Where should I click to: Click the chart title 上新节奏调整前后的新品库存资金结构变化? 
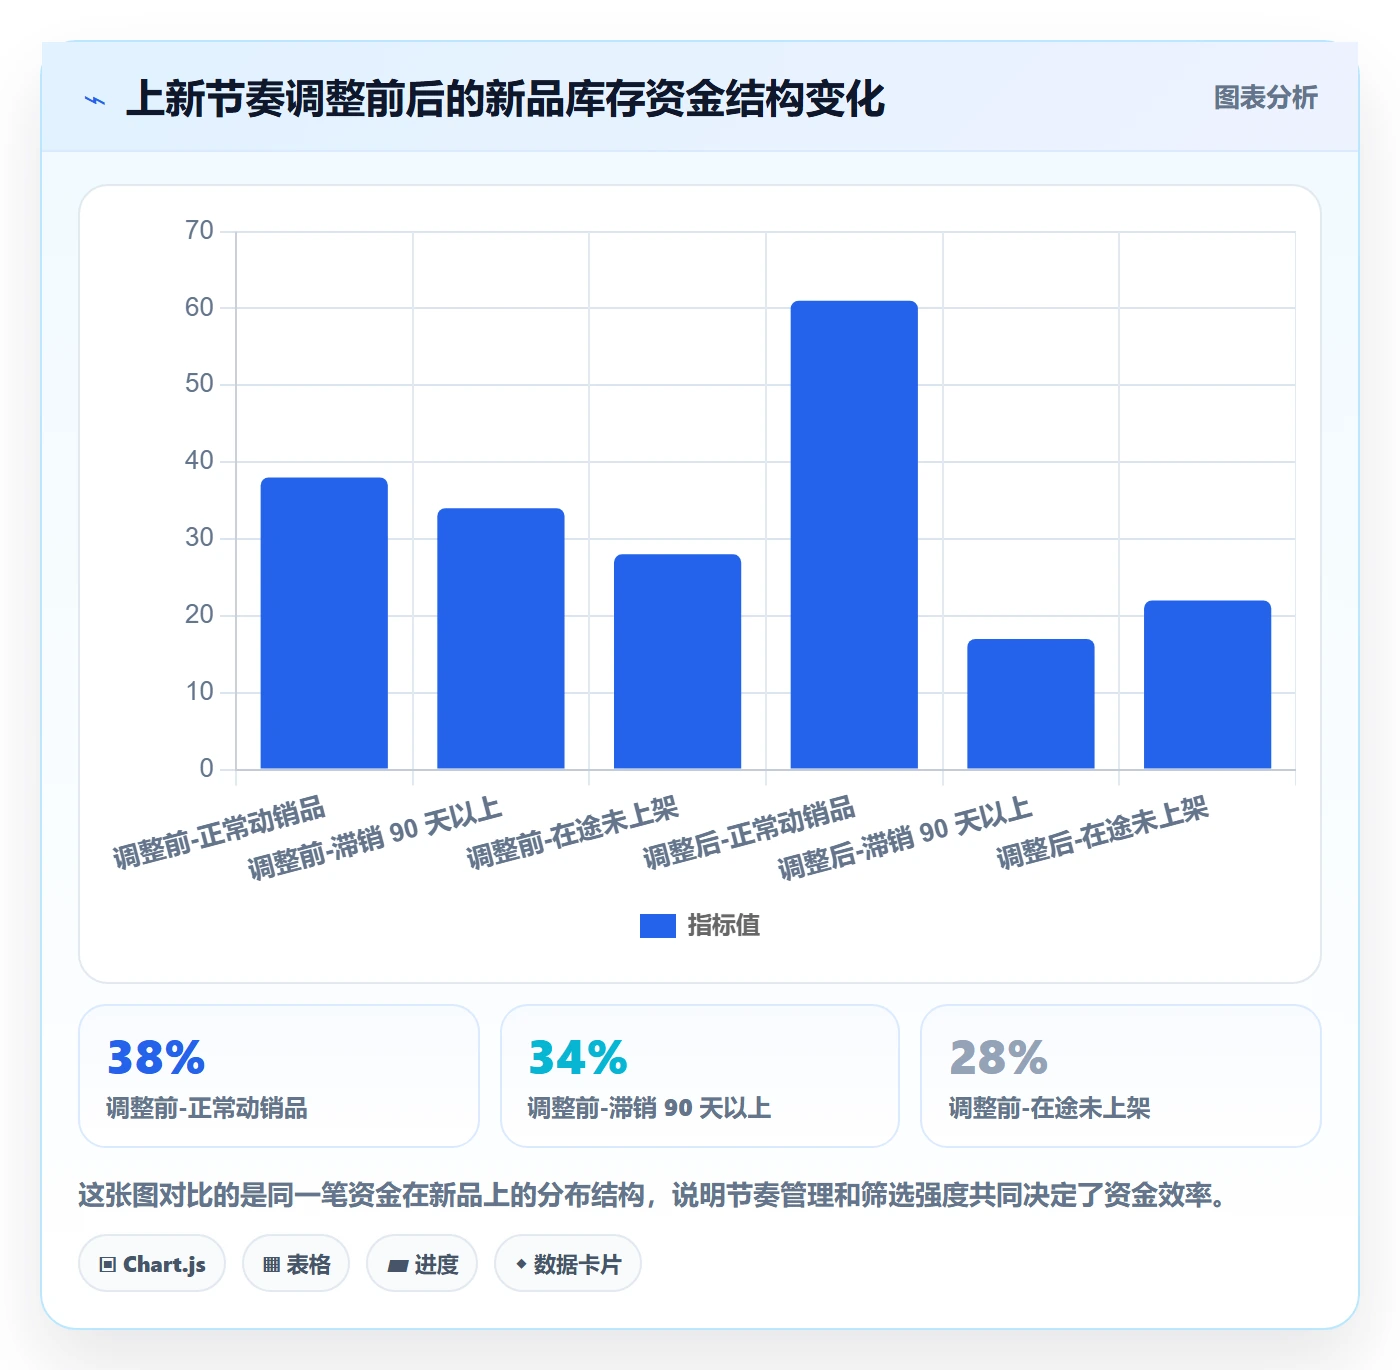tap(505, 99)
